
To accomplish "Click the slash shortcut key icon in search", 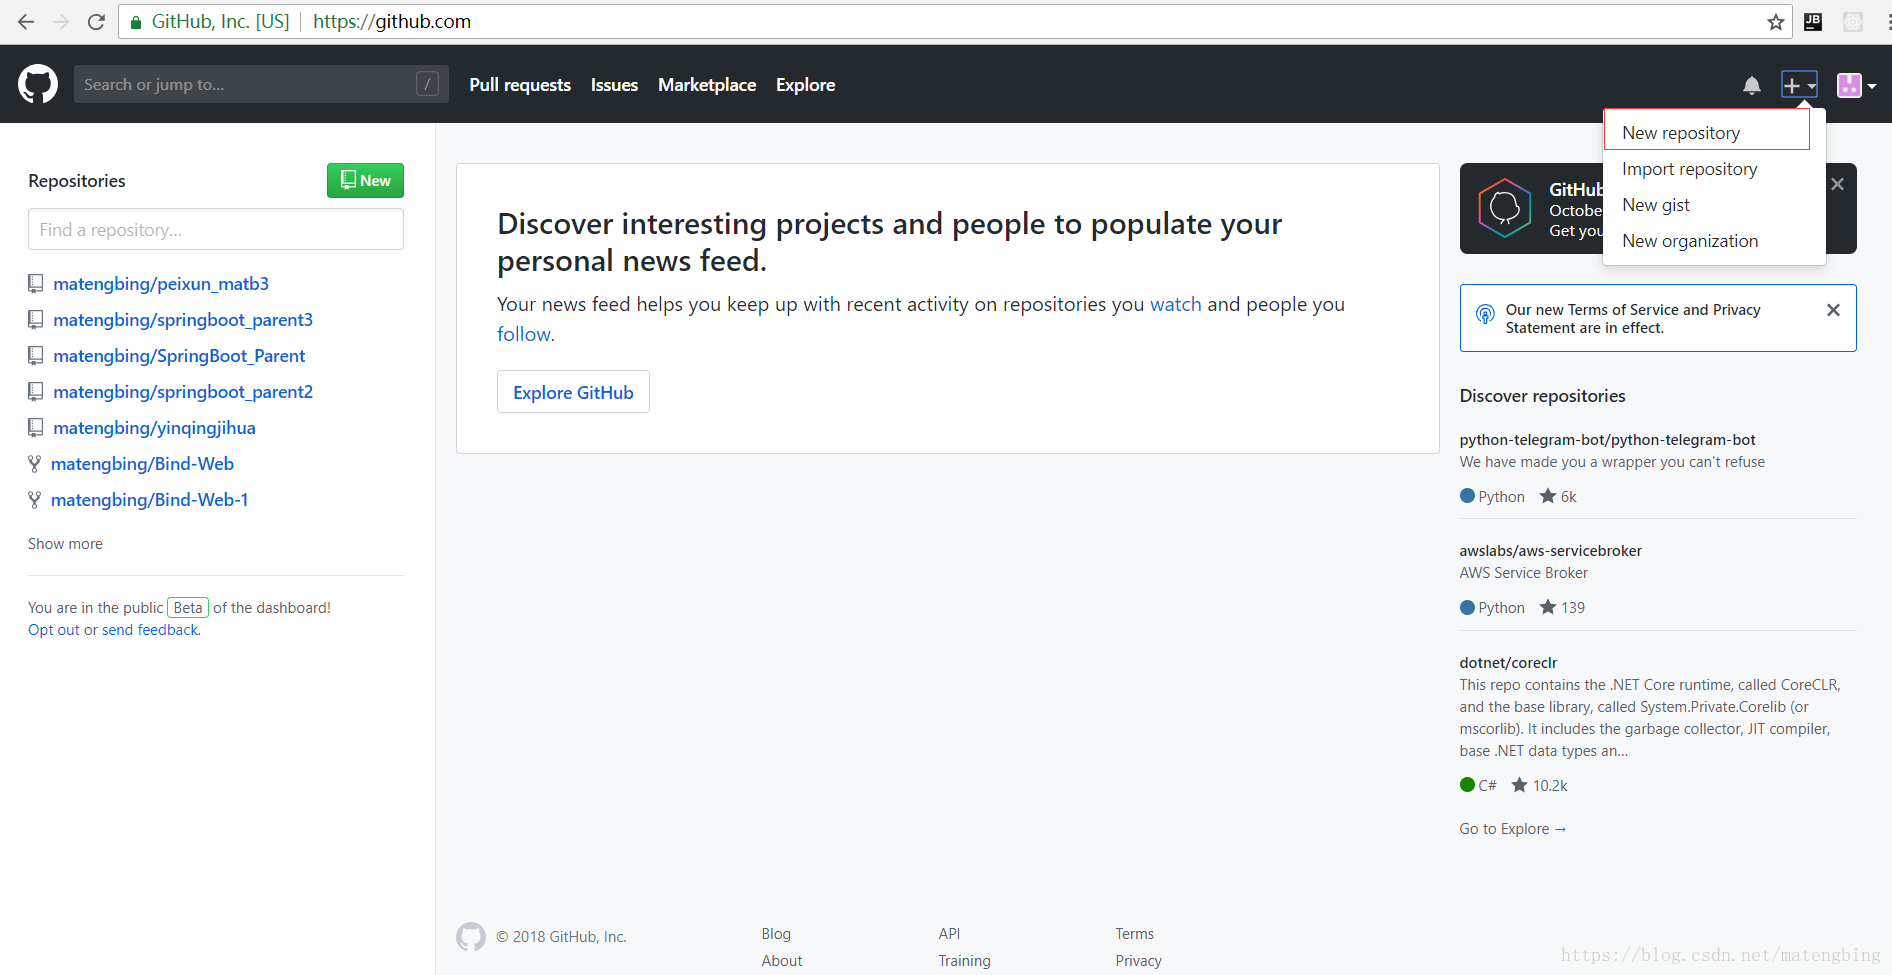I will coord(427,85).
